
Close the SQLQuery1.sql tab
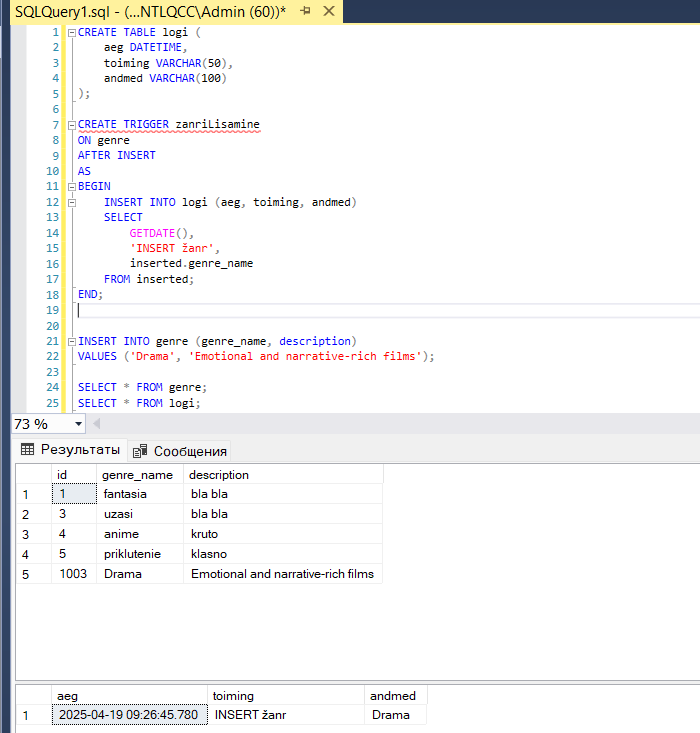pos(329,11)
